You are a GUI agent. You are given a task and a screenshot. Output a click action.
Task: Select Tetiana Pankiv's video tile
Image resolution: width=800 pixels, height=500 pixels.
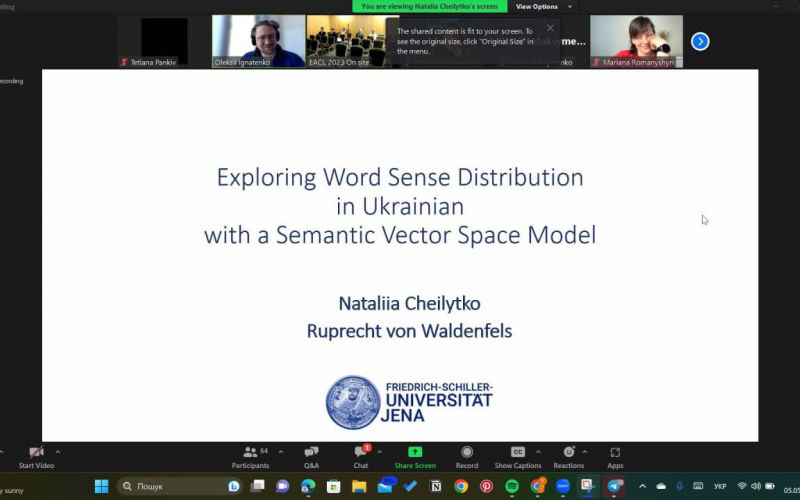click(x=164, y=41)
